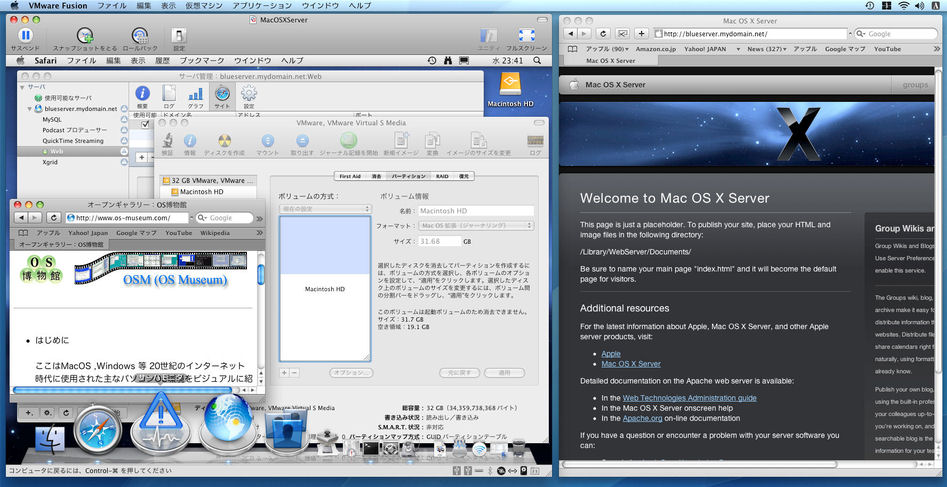Select MySQL service in Server Admin sidebar

tap(52, 119)
